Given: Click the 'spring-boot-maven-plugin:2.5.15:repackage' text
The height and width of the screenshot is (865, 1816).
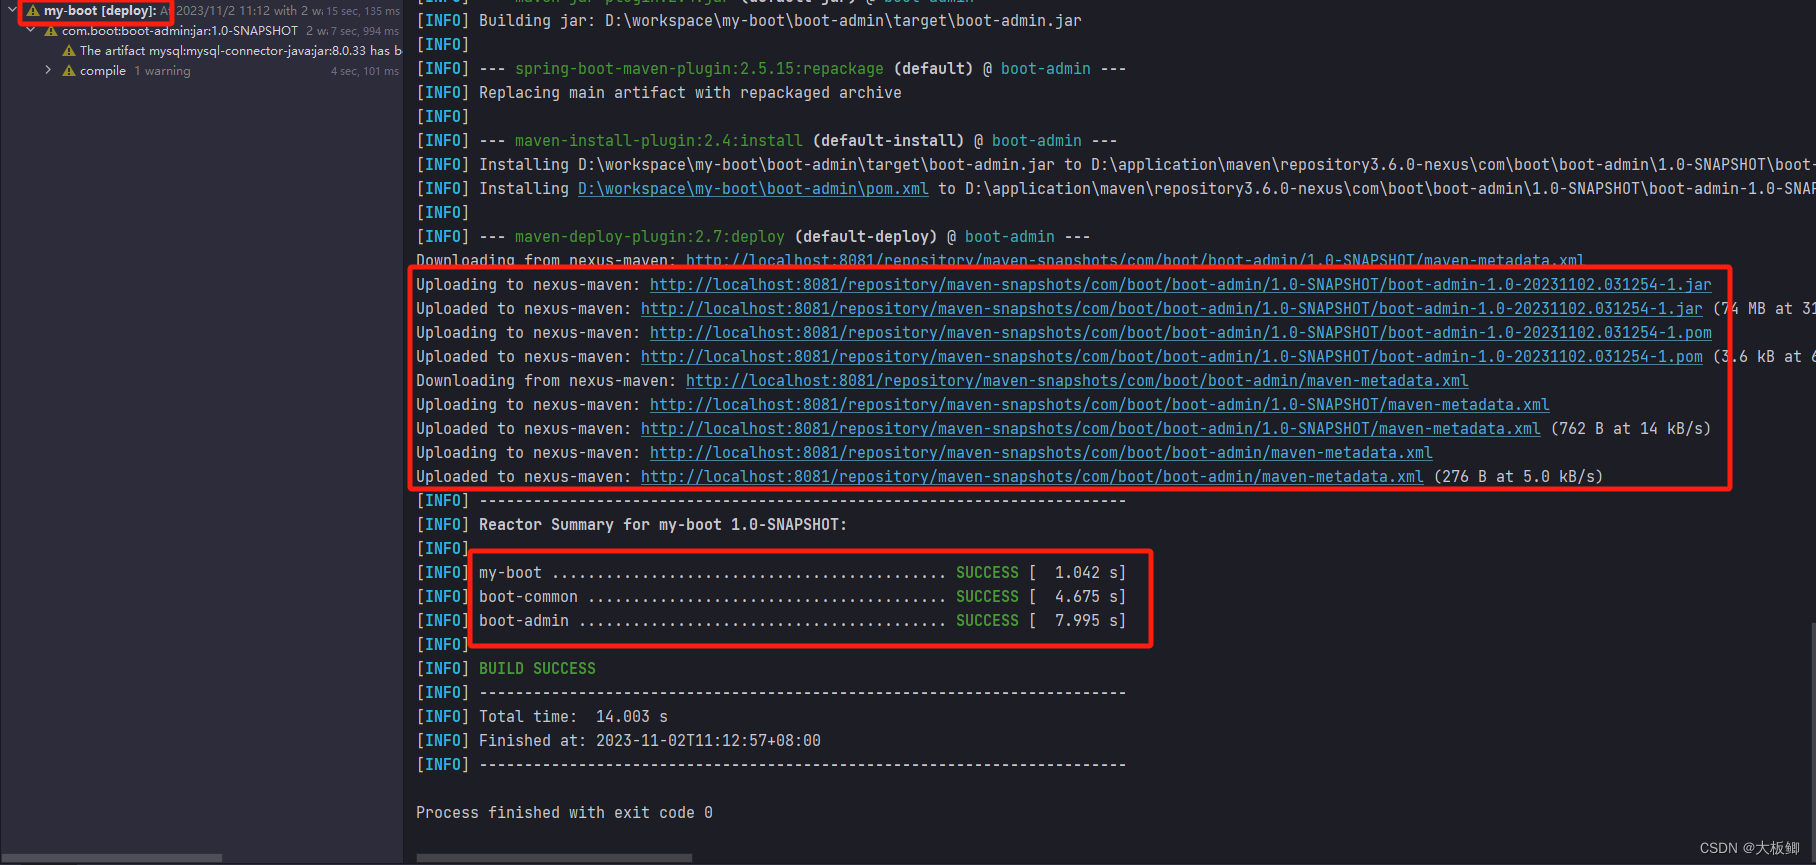Looking at the screenshot, I should point(699,69).
